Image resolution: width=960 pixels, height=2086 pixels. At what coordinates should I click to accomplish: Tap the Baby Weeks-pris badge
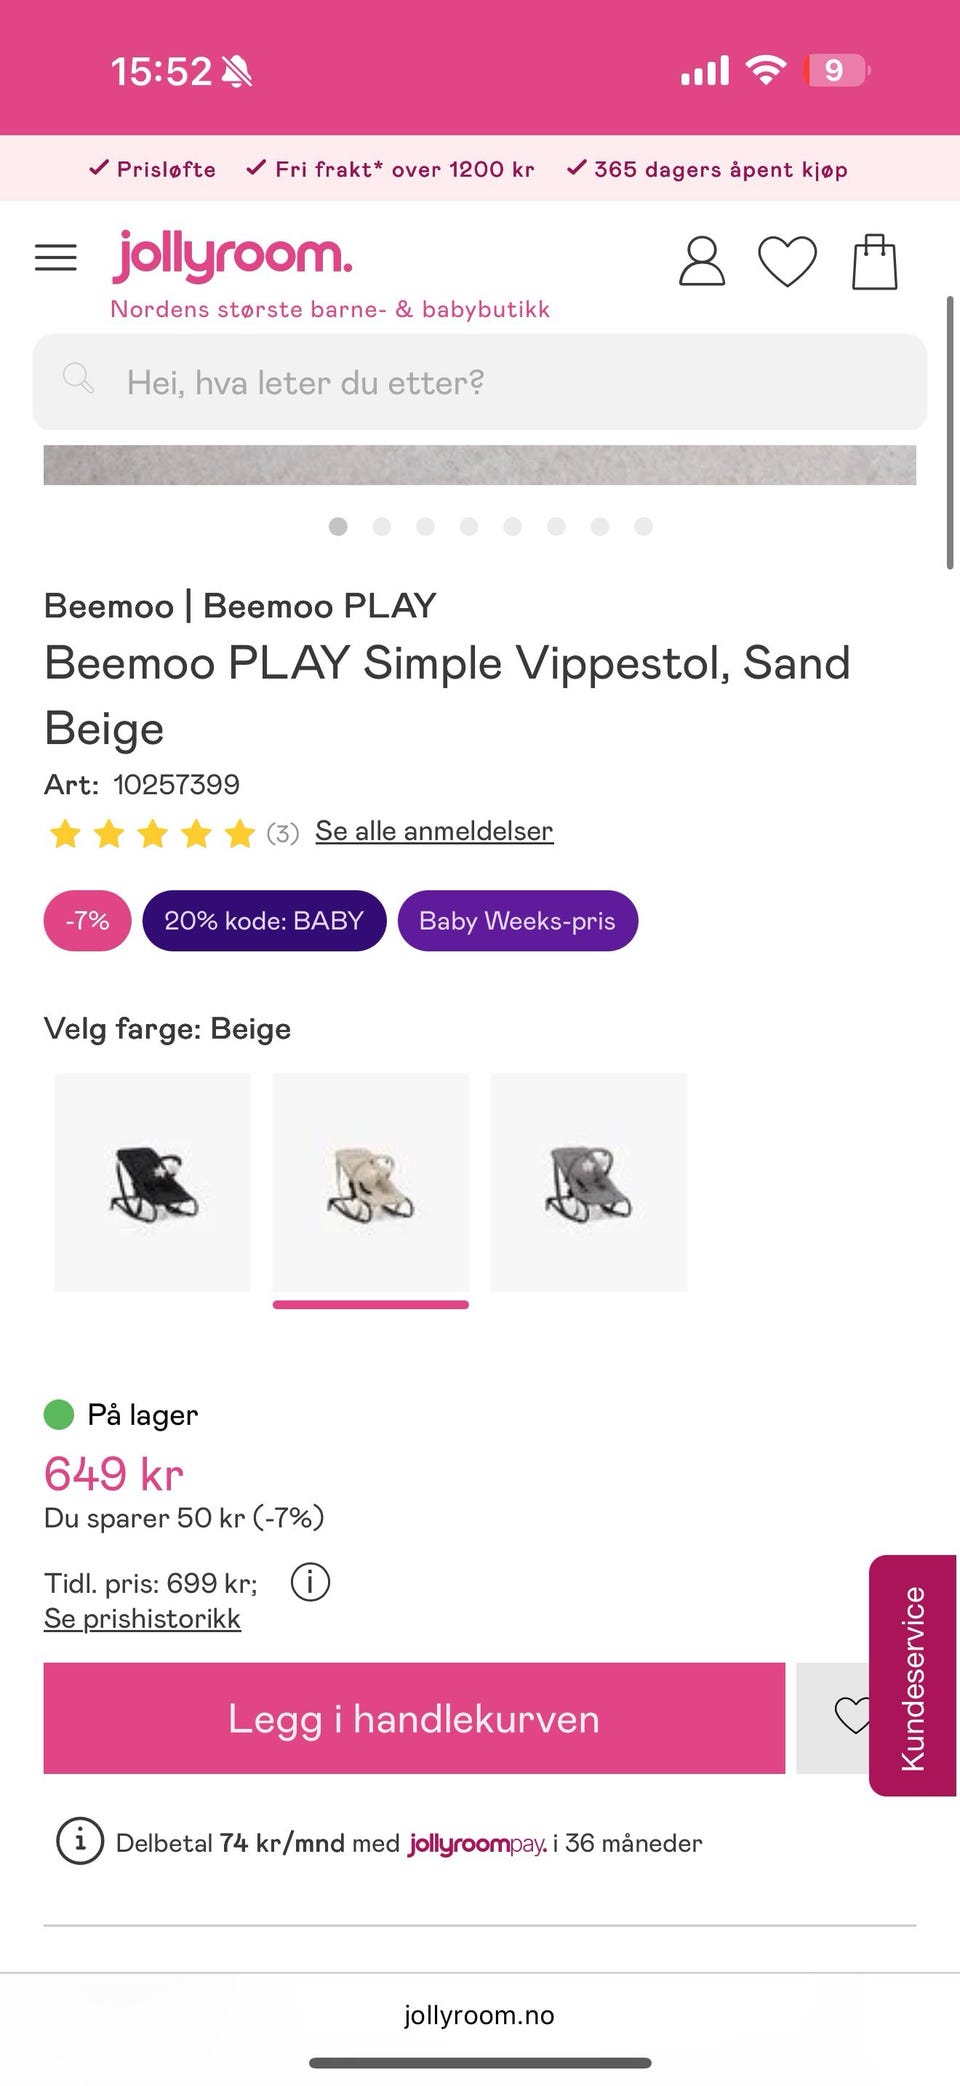click(x=517, y=920)
